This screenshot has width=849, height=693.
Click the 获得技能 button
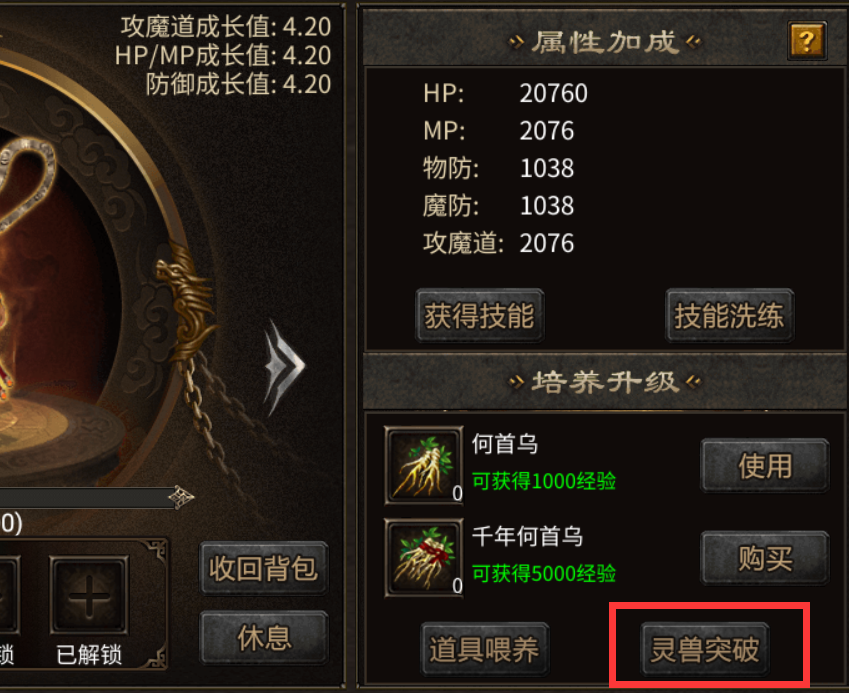pos(480,316)
